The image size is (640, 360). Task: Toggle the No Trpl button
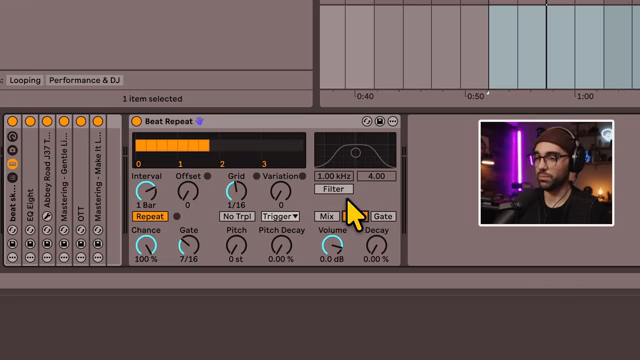(x=237, y=216)
